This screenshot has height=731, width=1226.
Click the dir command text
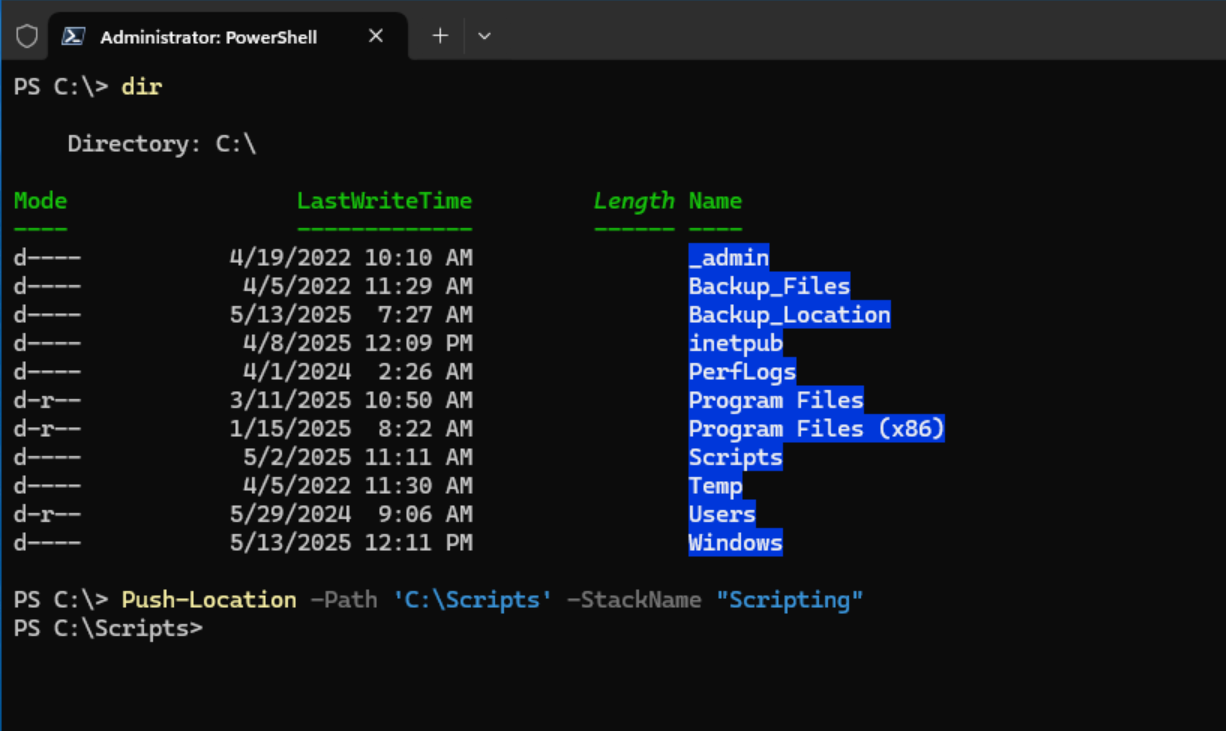pyautogui.click(x=141, y=87)
